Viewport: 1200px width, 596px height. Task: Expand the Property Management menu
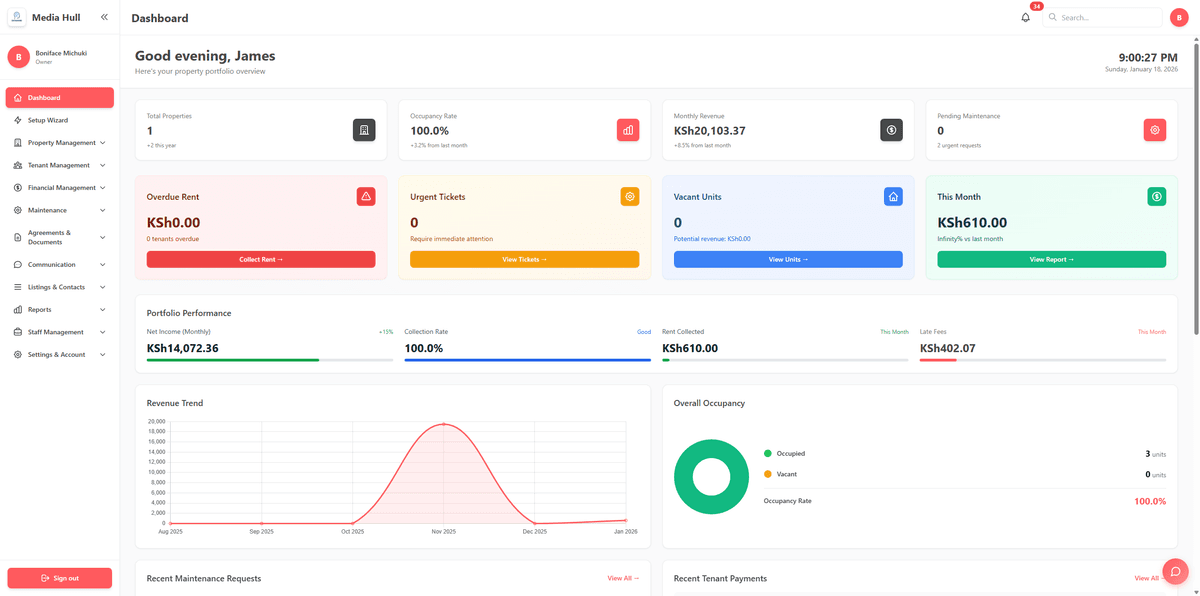click(60, 142)
